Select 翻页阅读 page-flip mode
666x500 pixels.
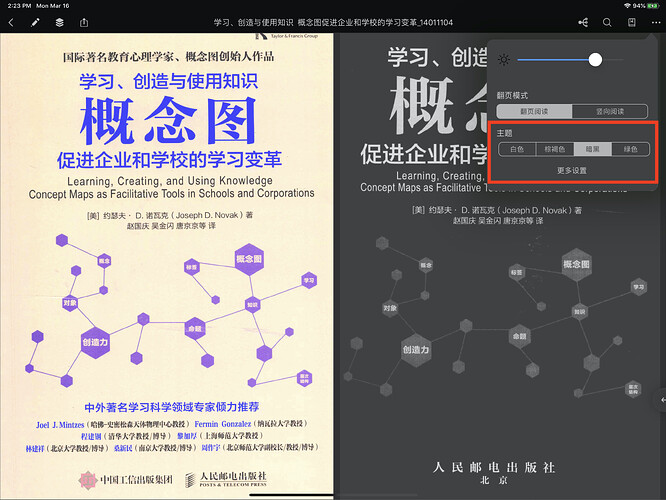click(534, 111)
